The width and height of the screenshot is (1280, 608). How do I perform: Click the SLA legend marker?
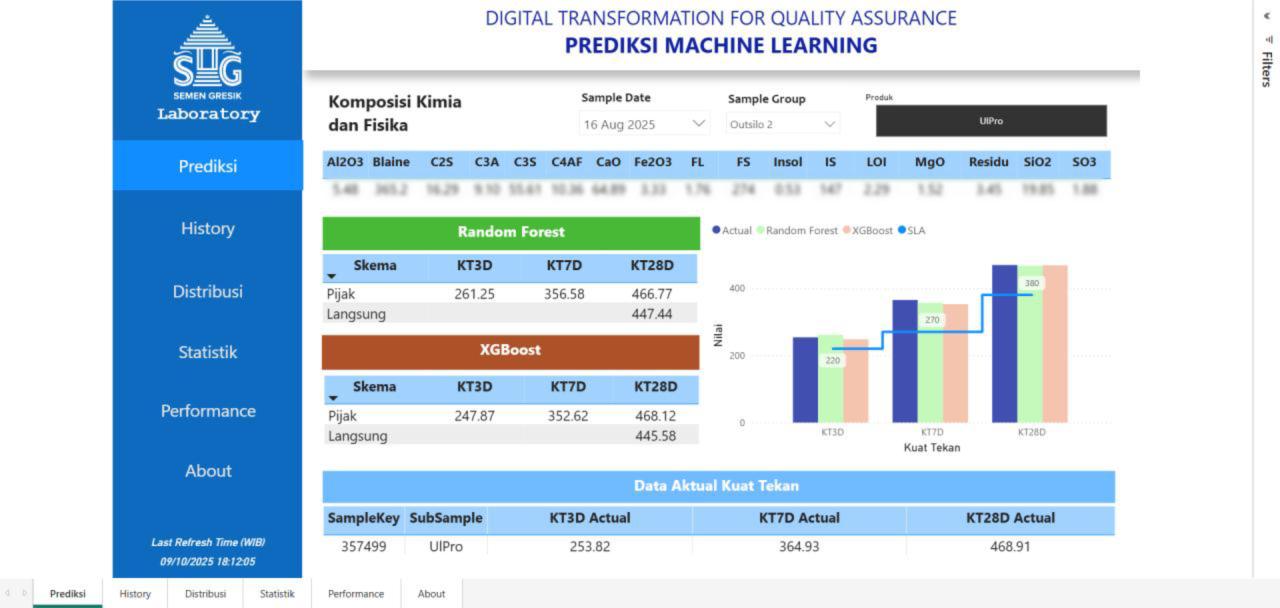[x=901, y=230]
